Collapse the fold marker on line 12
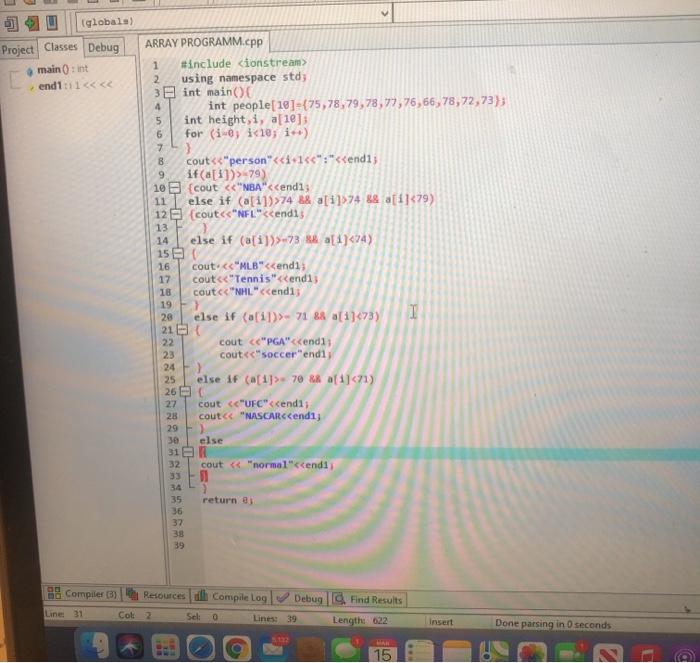This screenshot has width=700, height=663. 176,214
